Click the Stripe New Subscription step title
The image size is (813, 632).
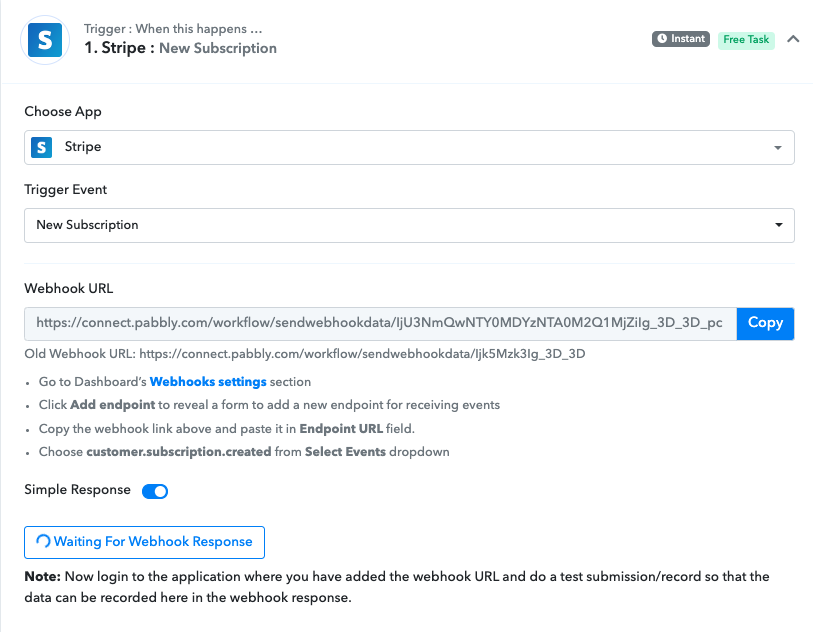[181, 48]
